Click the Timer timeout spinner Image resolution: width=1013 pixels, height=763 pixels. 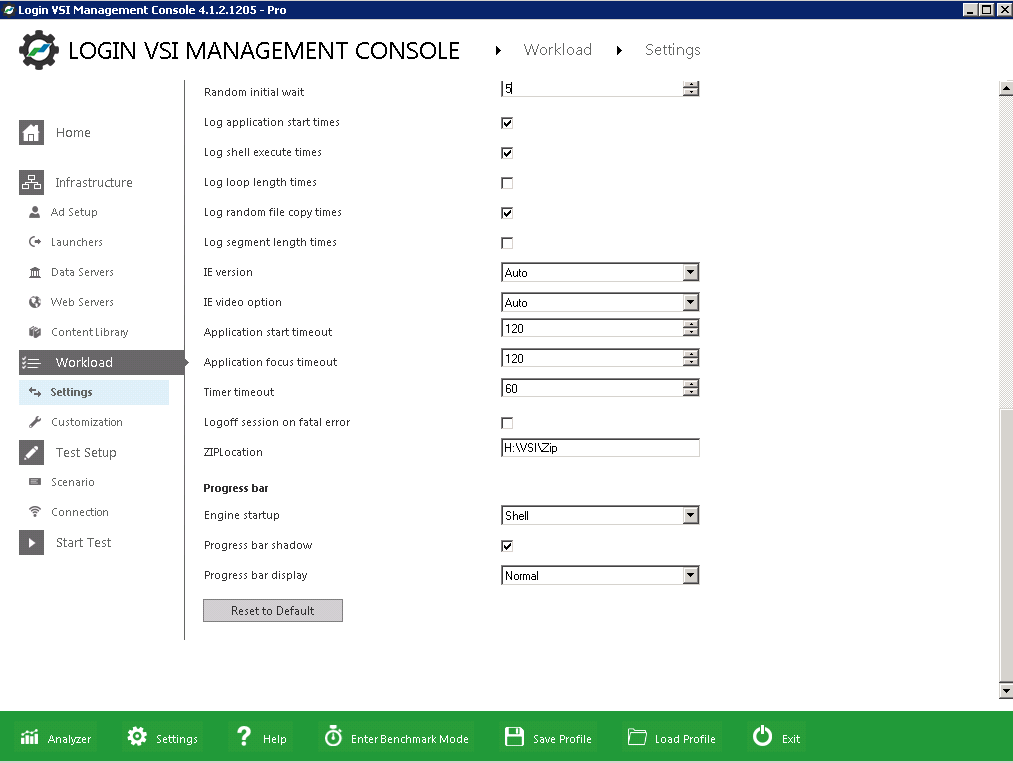click(x=691, y=388)
